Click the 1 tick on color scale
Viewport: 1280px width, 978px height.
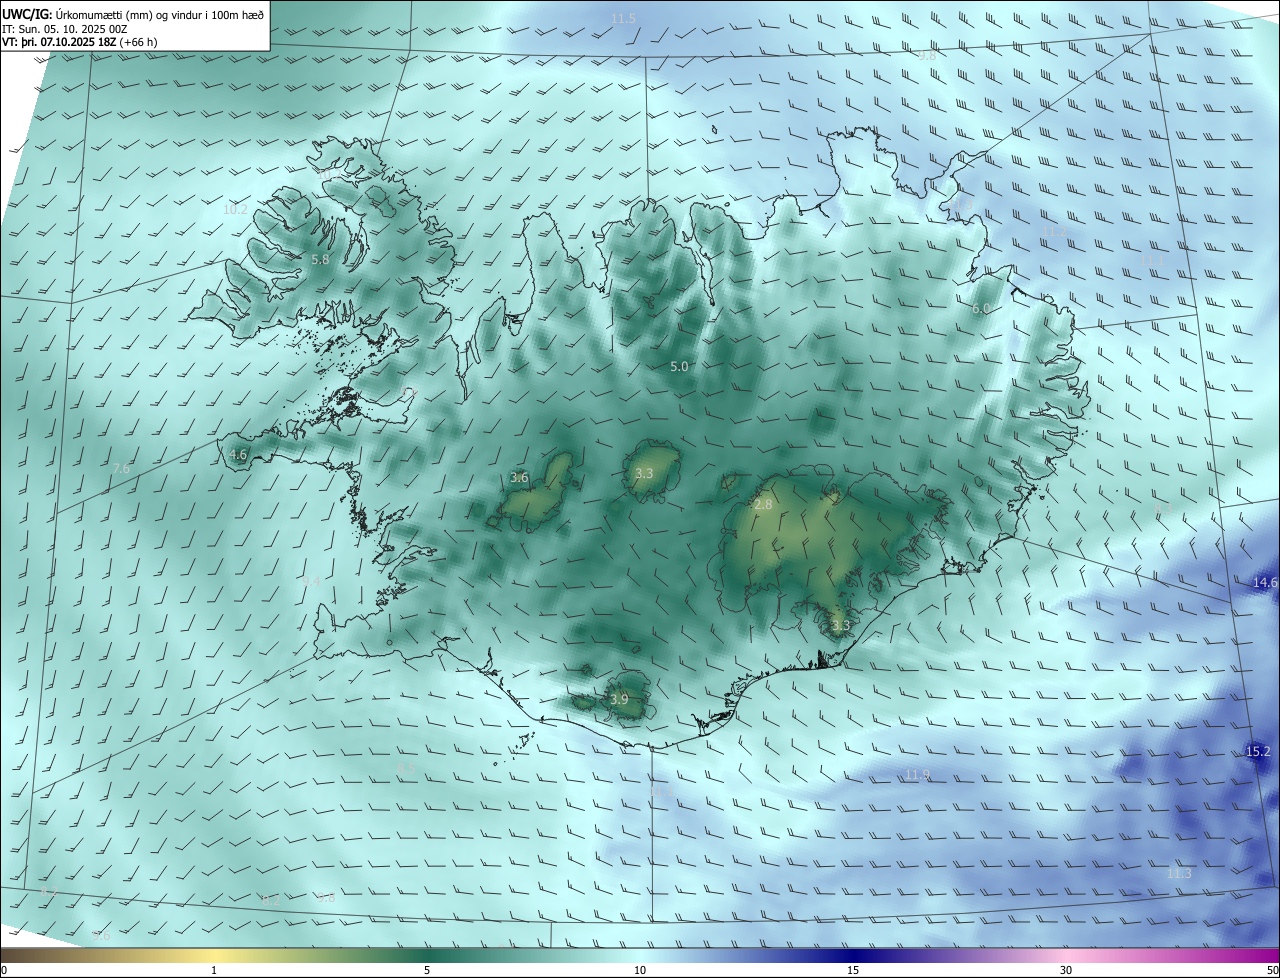coord(214,970)
